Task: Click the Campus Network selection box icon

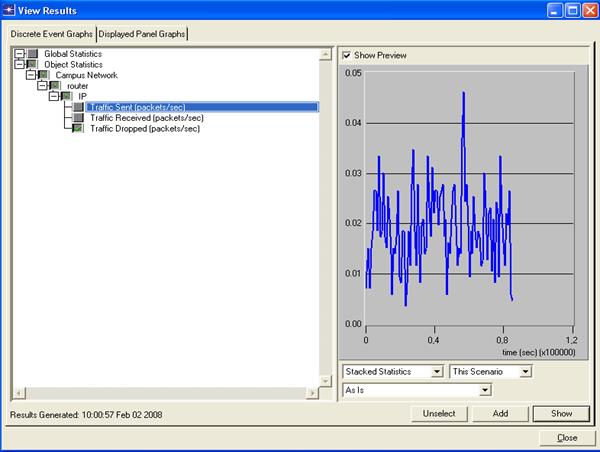Action: click(x=44, y=75)
